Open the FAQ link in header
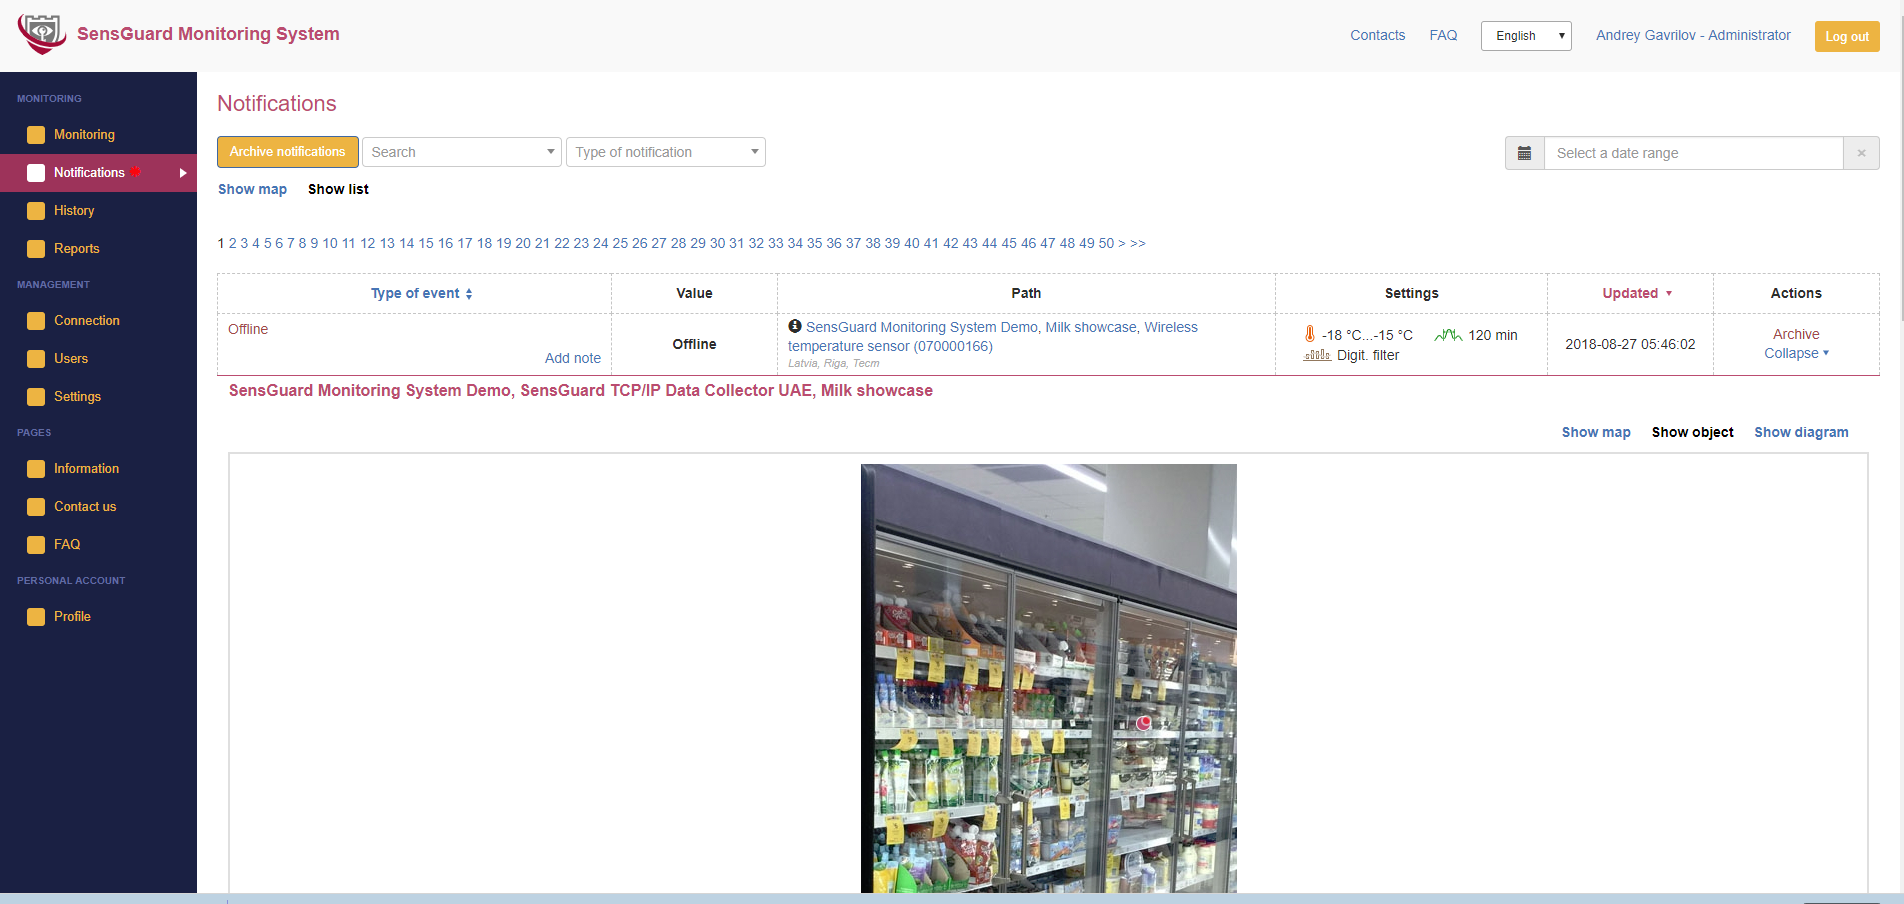1904x904 pixels. click(1443, 35)
